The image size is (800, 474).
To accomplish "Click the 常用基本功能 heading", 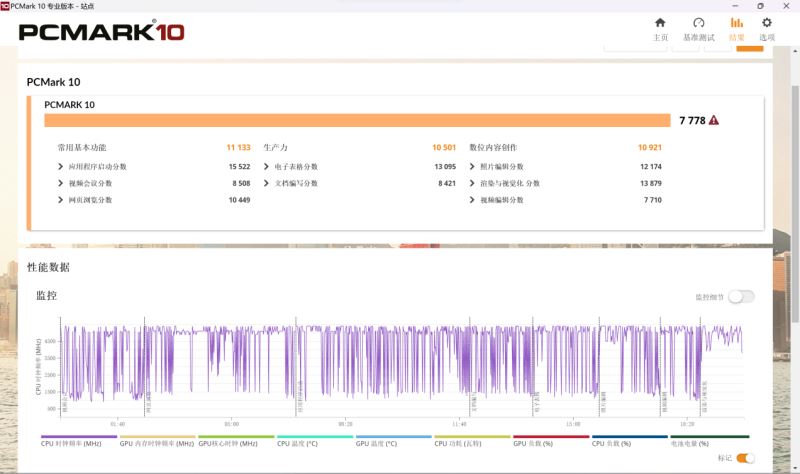I will tap(82, 147).
